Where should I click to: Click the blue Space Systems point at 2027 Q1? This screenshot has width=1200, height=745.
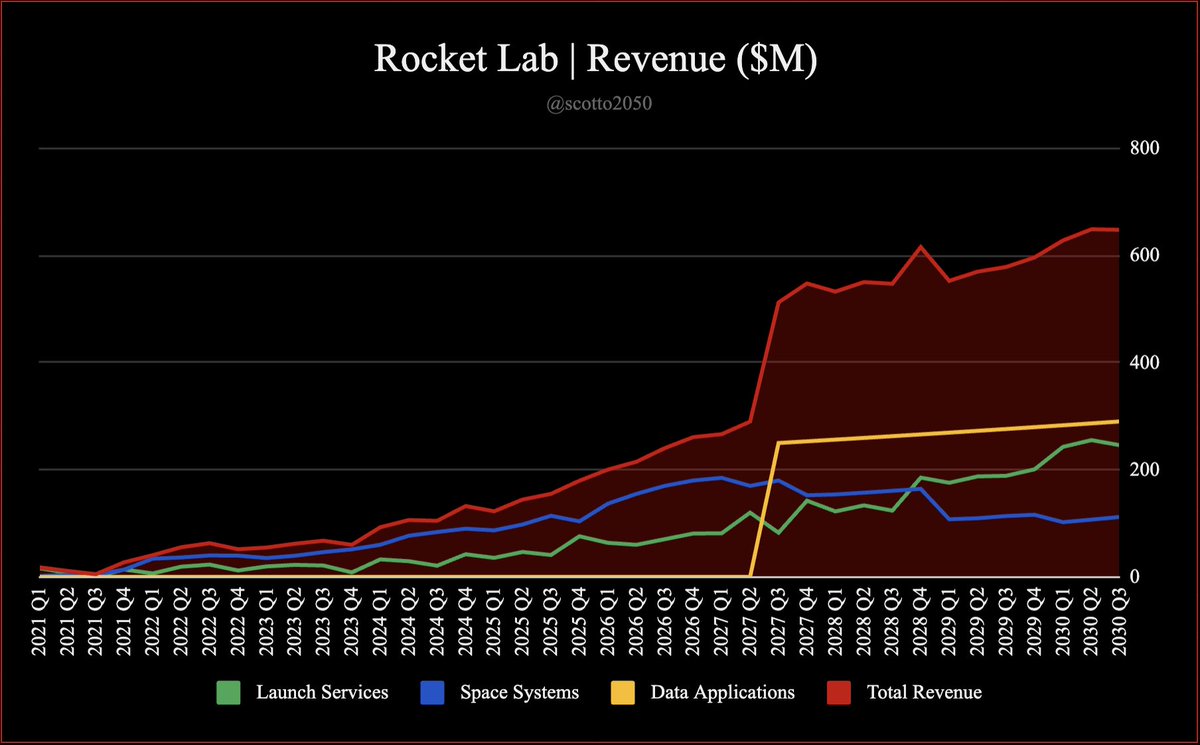coord(722,478)
